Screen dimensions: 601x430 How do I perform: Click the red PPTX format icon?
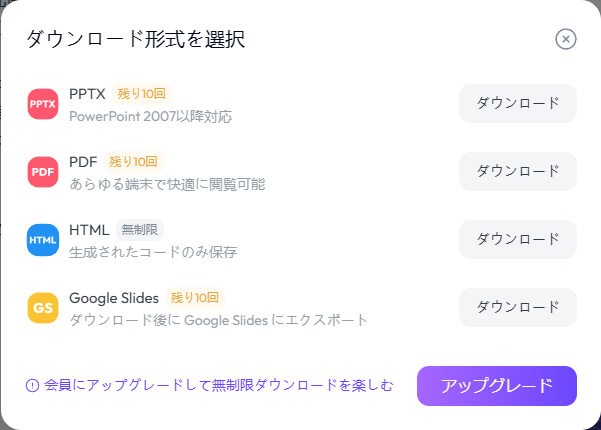click(43, 104)
